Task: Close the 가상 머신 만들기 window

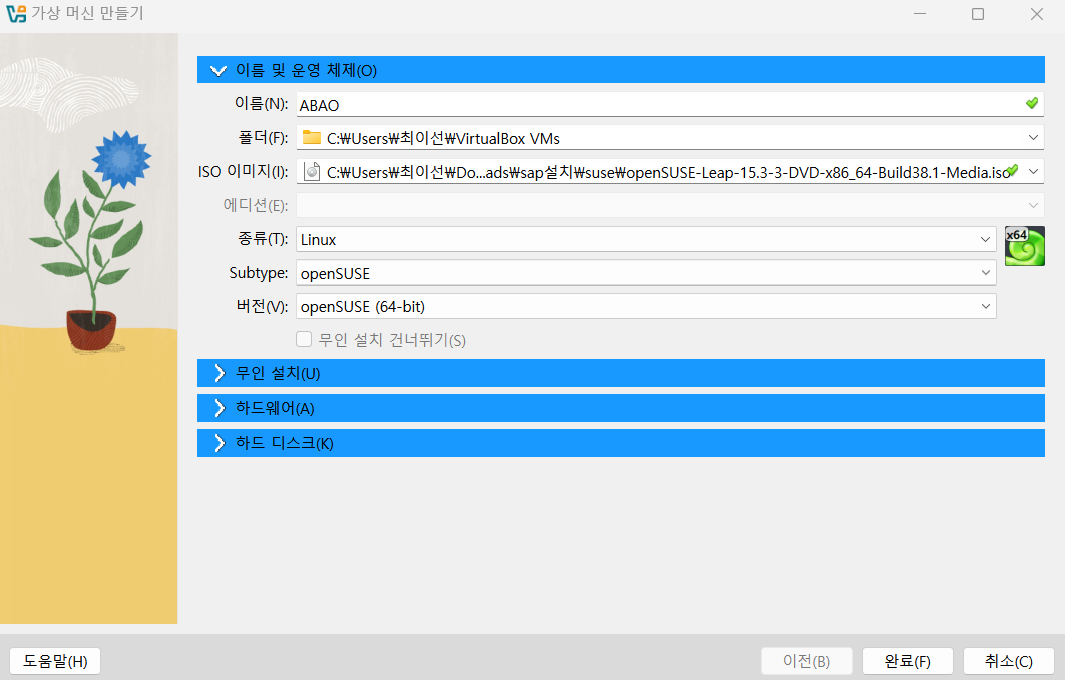Action: point(1036,14)
